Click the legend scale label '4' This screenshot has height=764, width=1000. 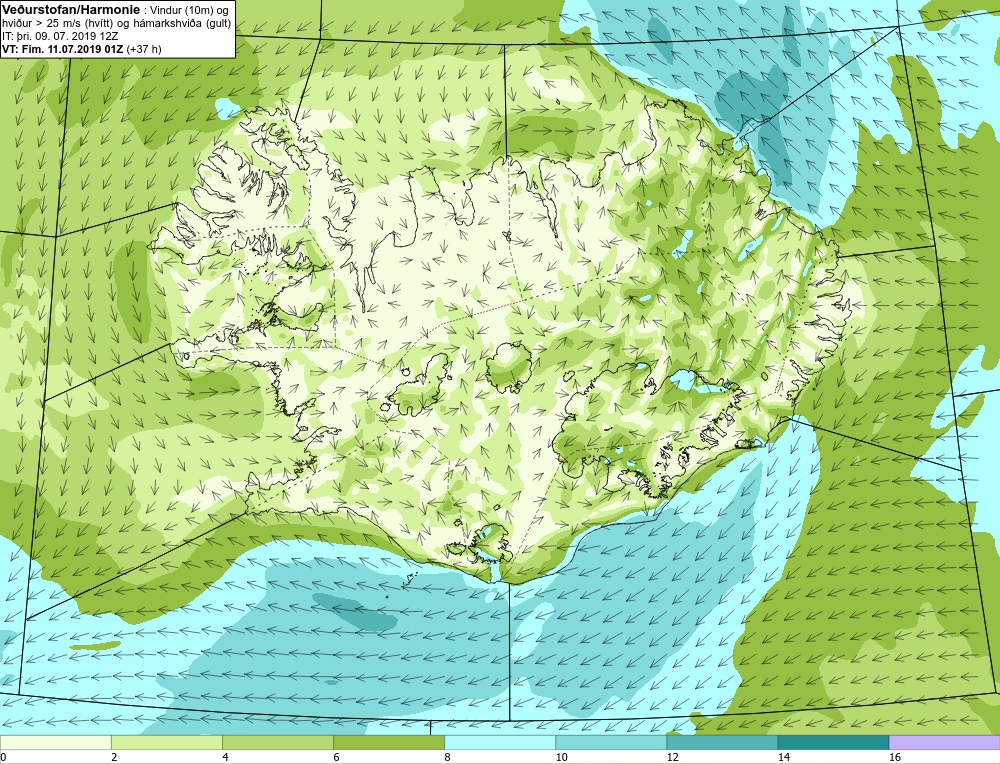coord(225,757)
